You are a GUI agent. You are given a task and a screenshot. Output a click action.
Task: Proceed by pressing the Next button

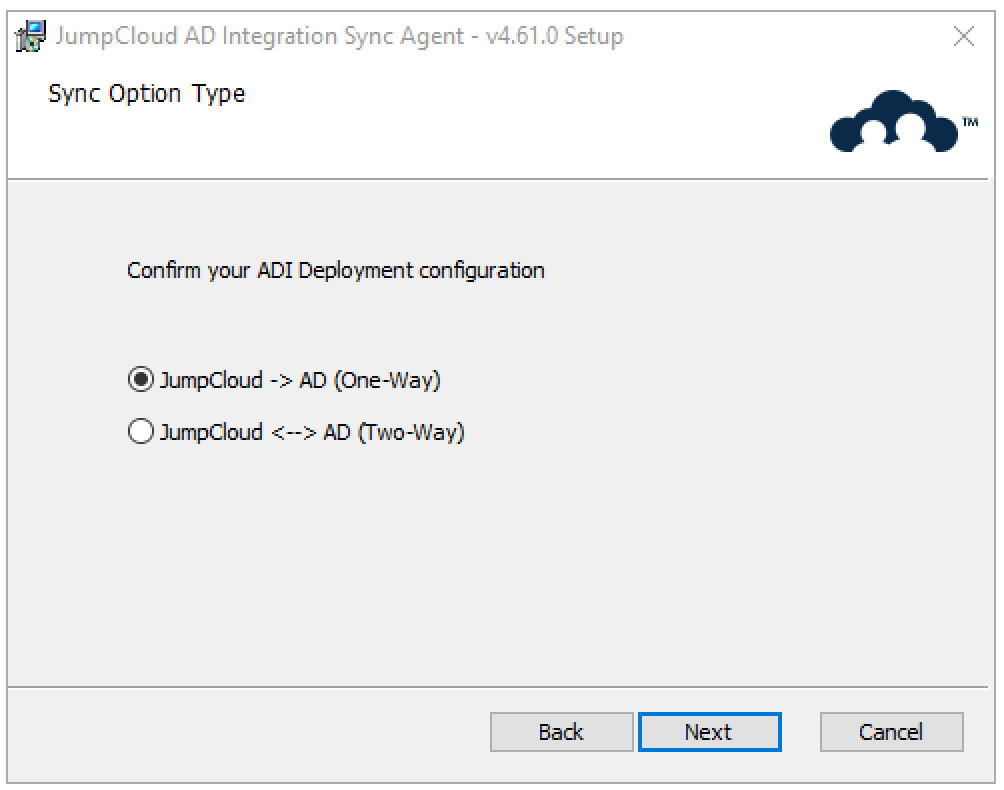709,732
